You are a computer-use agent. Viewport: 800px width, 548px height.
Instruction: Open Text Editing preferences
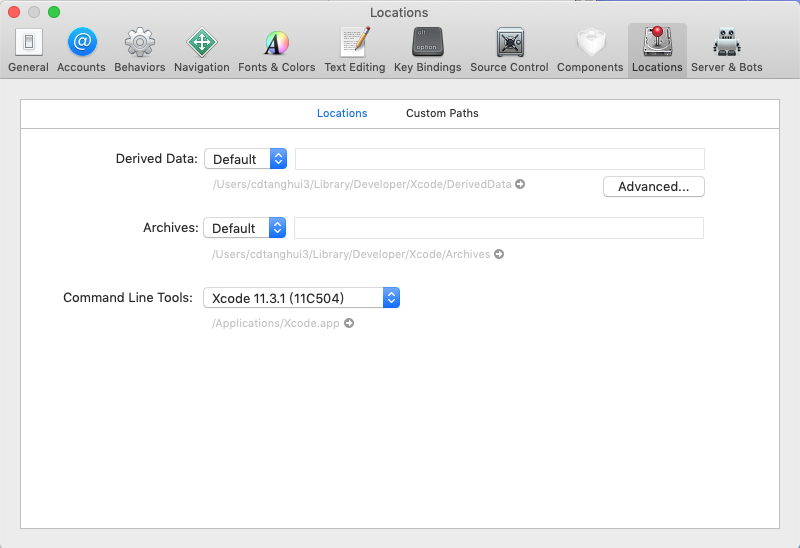click(355, 50)
